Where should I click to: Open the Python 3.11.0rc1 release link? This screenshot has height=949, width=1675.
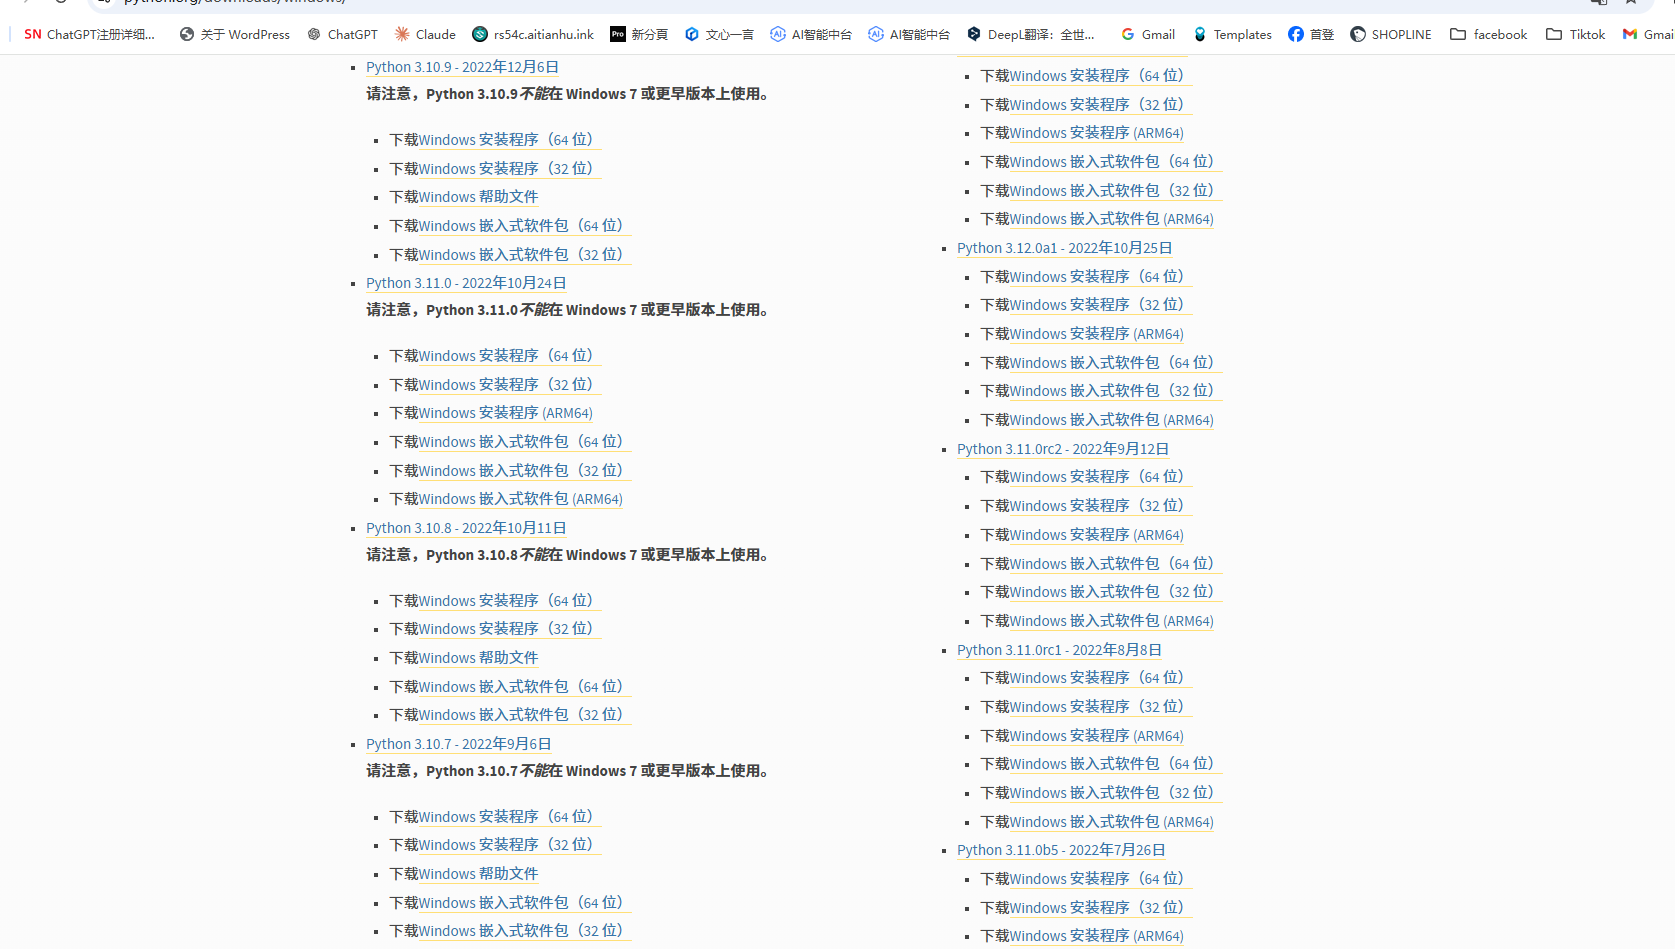point(1059,650)
